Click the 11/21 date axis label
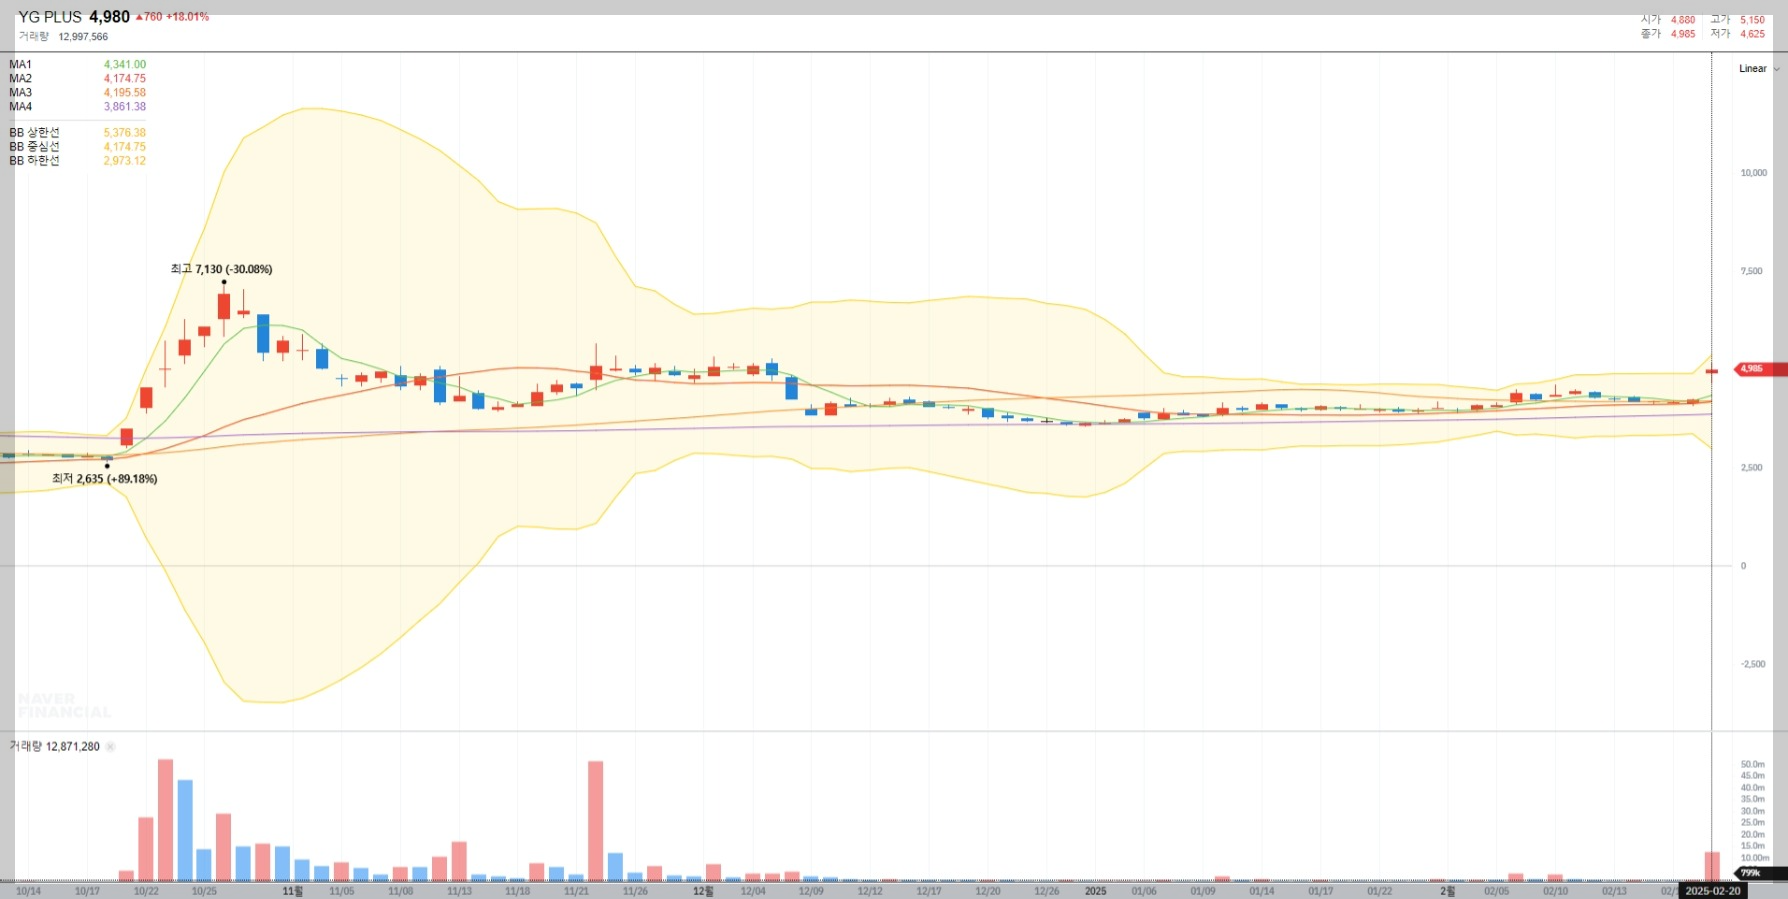This screenshot has width=1788, height=899. tap(576, 891)
